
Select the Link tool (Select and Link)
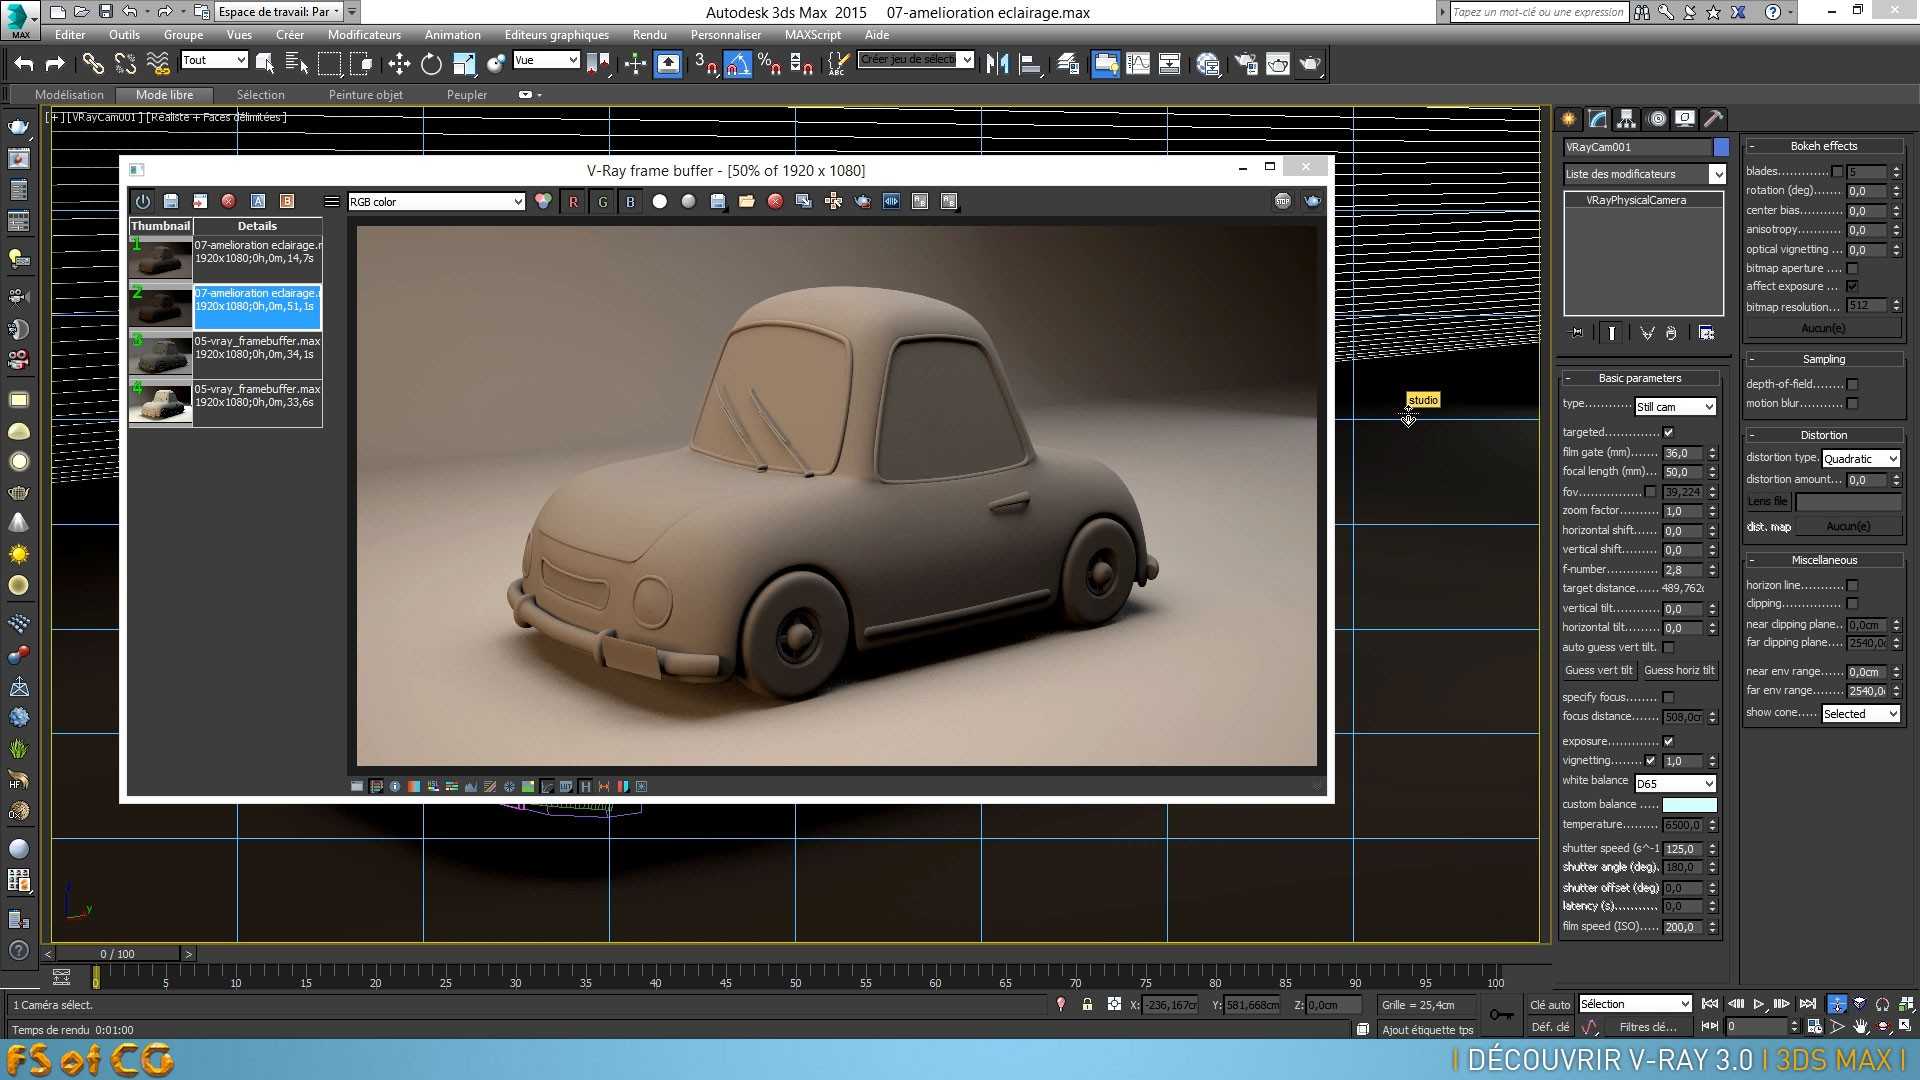pos(93,64)
